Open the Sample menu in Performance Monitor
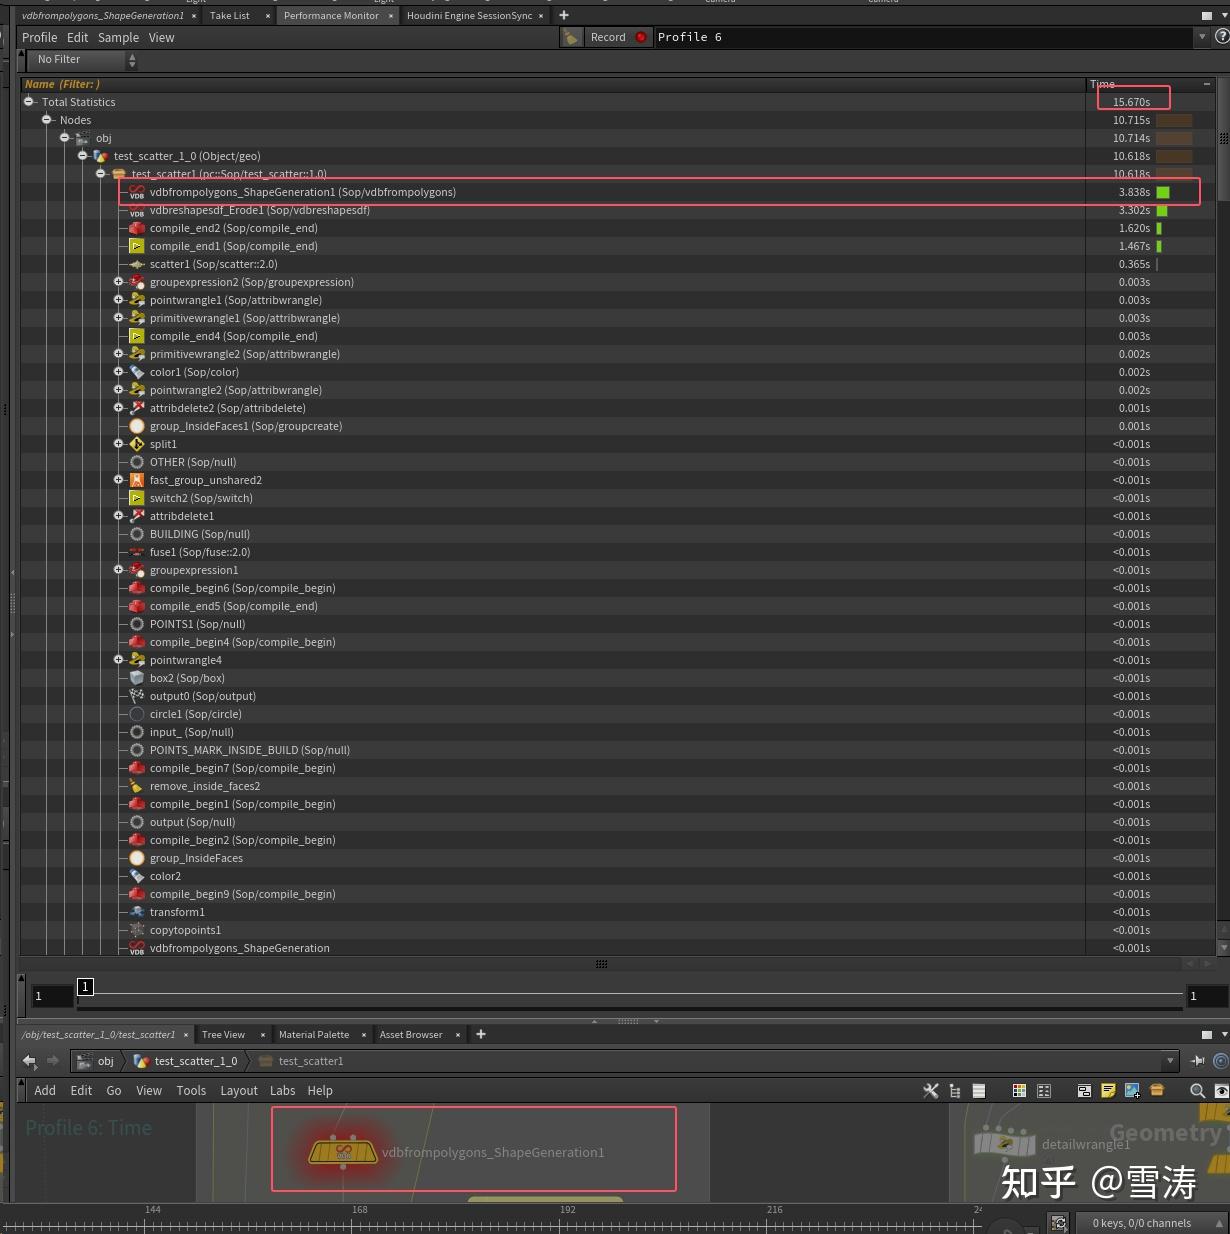Image resolution: width=1230 pixels, height=1234 pixels. point(118,37)
